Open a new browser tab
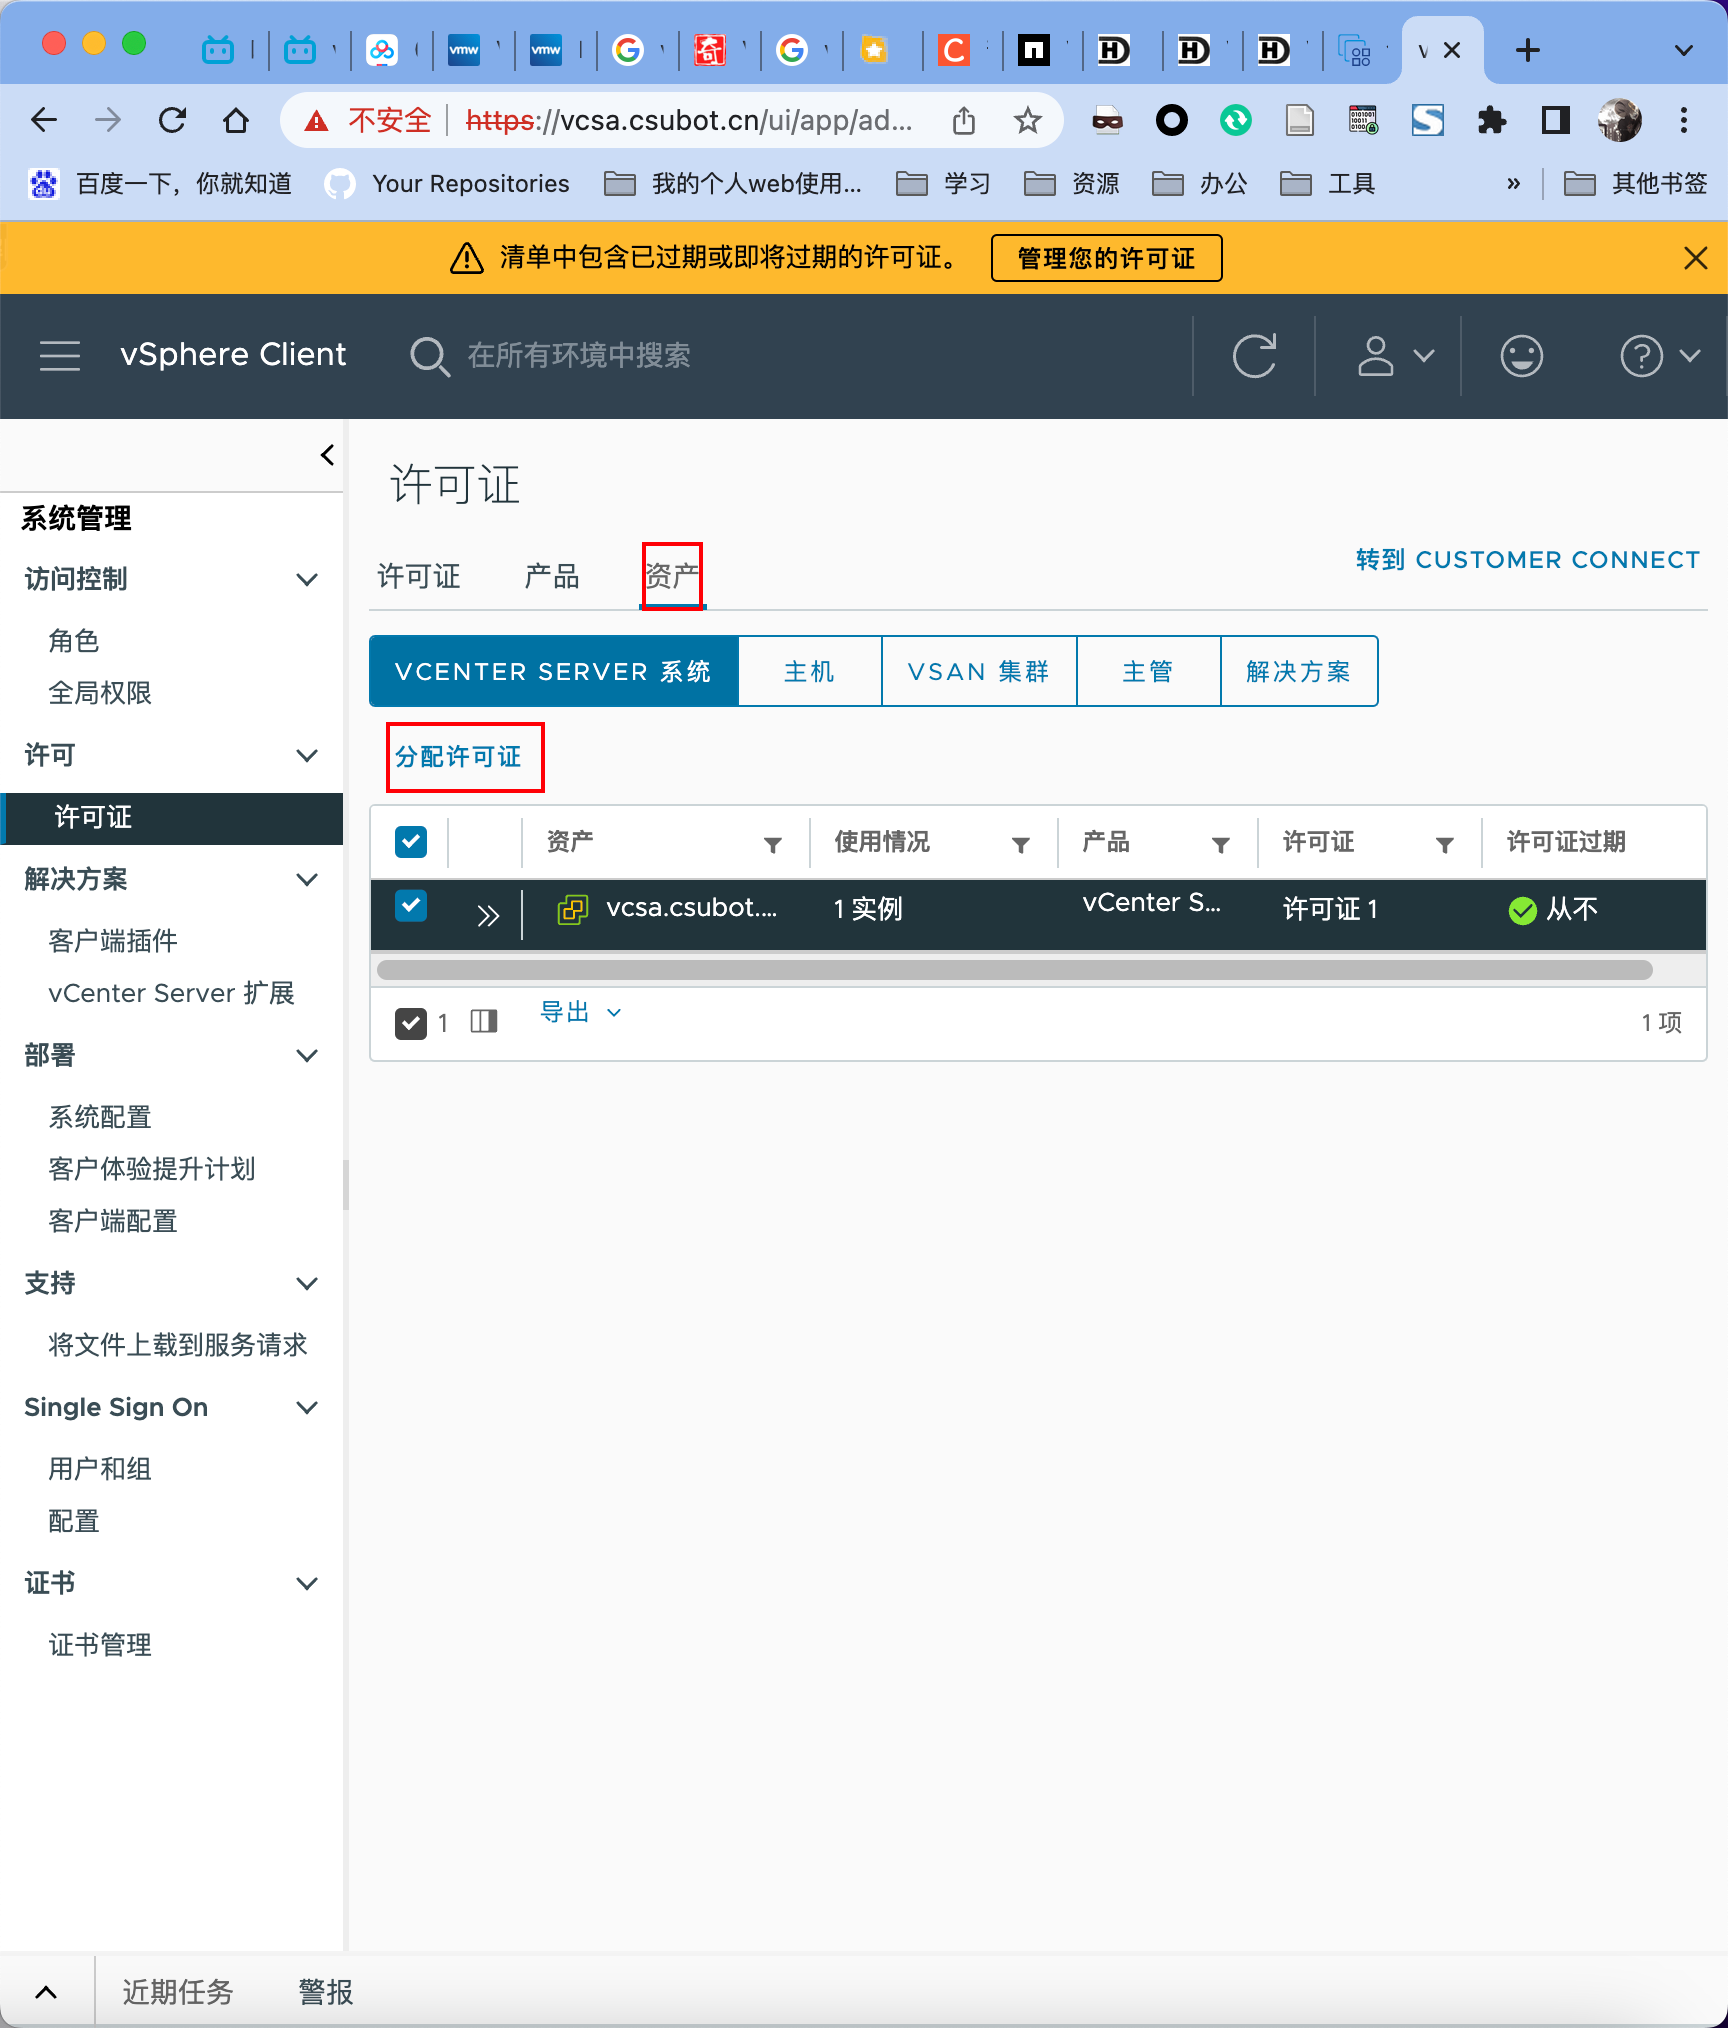This screenshot has height=2028, width=1728. [x=1528, y=50]
